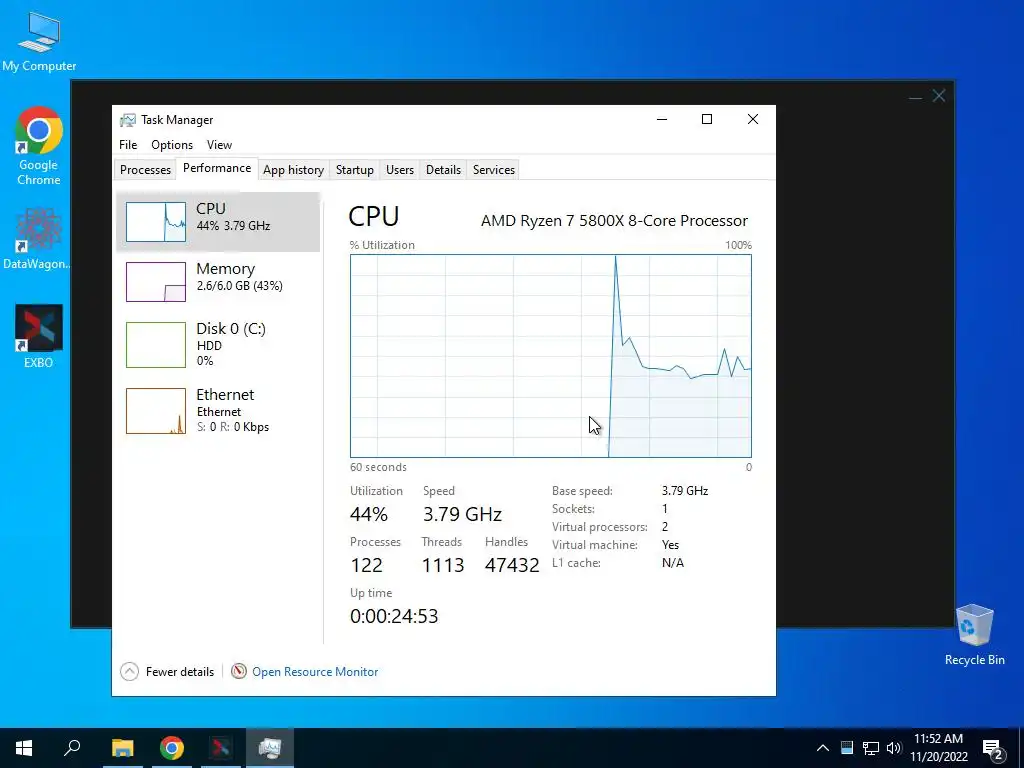The image size is (1024, 768).
Task: Open the Options menu
Action: pyautogui.click(x=172, y=145)
